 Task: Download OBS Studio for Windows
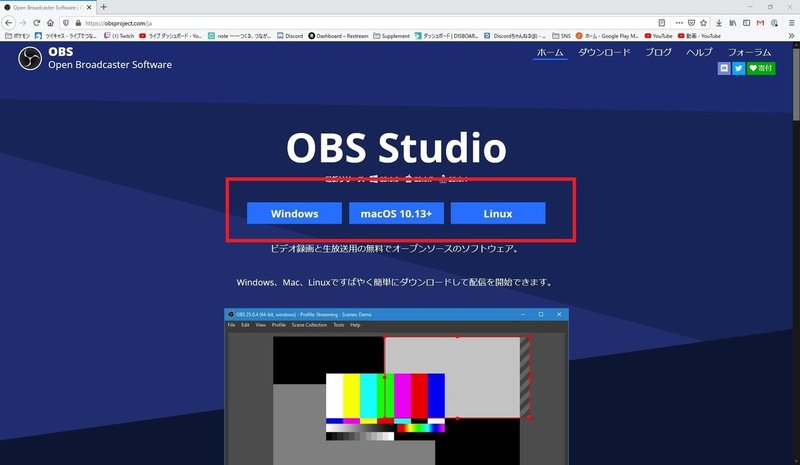coord(294,213)
